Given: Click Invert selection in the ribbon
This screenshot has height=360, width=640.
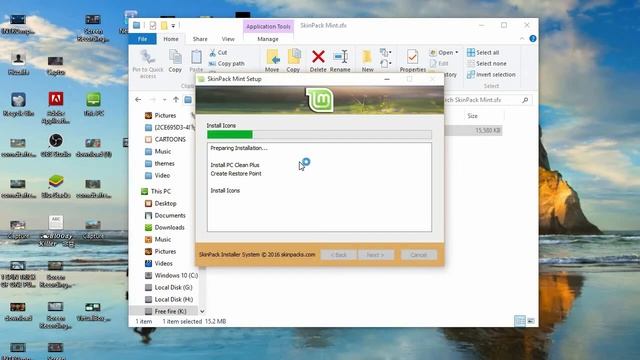Looking at the screenshot, I should (491, 75).
